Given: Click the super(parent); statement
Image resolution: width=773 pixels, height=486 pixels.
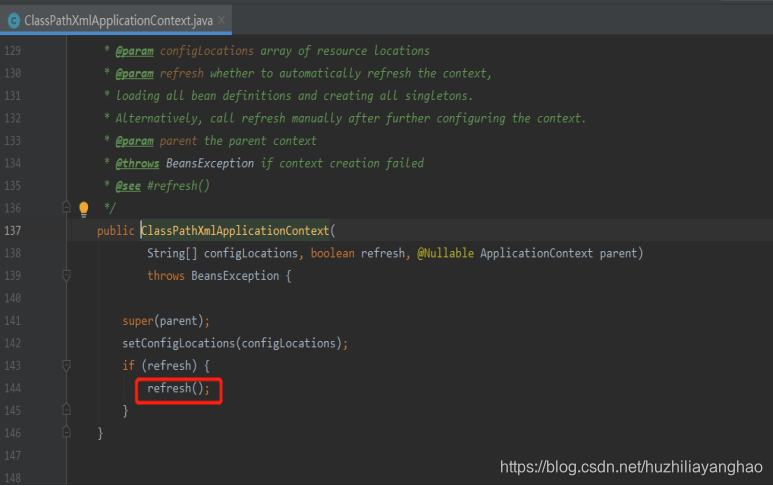Looking at the screenshot, I should (166, 321).
